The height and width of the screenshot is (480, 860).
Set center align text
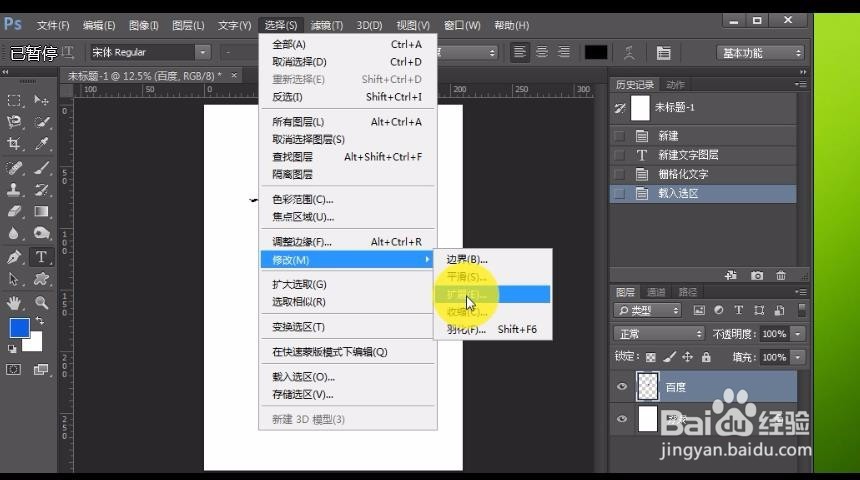click(x=542, y=52)
